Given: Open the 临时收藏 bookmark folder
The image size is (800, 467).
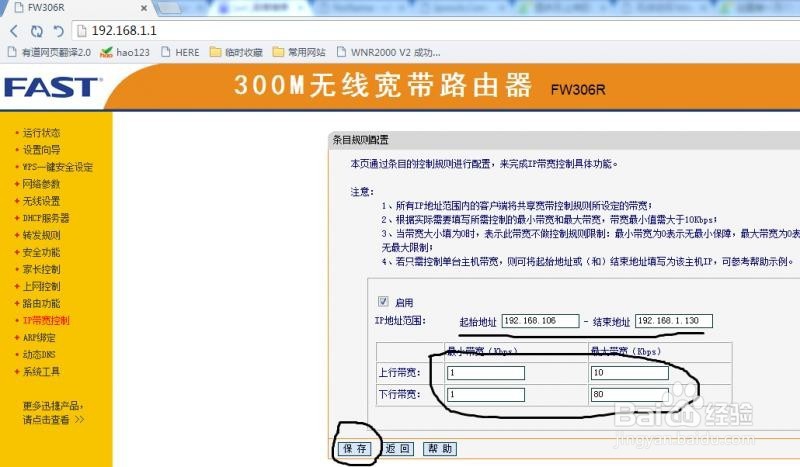Looking at the screenshot, I should coord(236,52).
